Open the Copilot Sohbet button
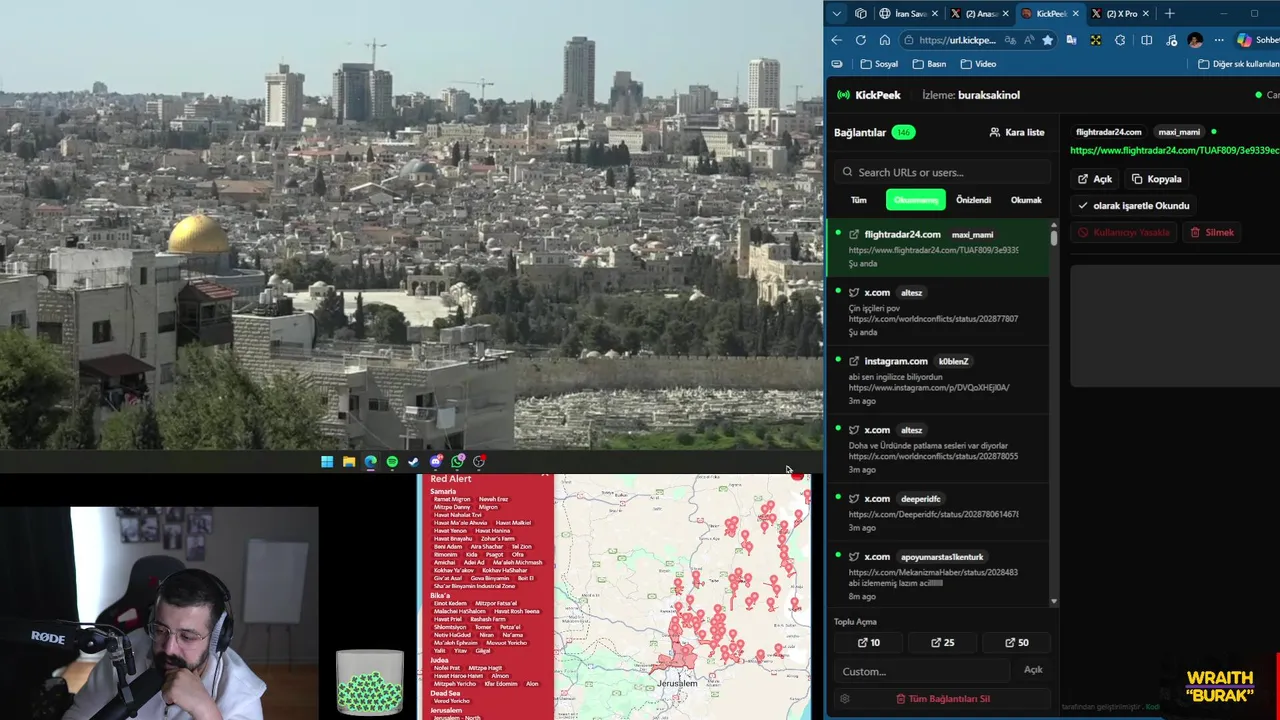 point(1258,40)
